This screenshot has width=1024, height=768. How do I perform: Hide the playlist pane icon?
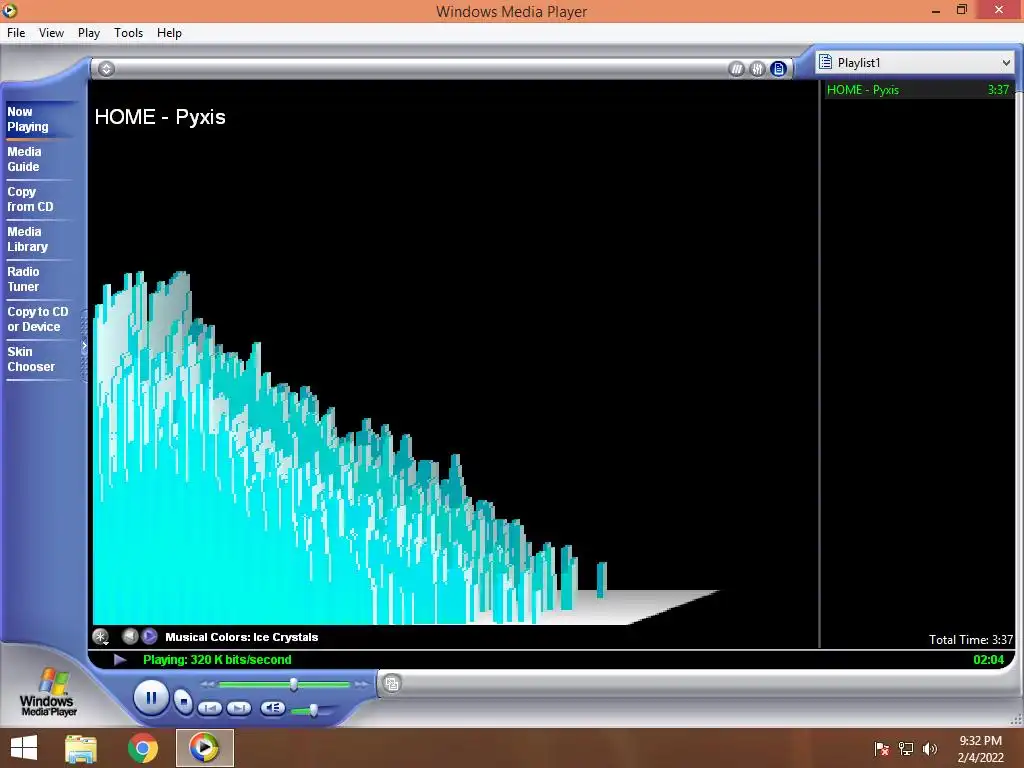pyautogui.click(x=778, y=69)
